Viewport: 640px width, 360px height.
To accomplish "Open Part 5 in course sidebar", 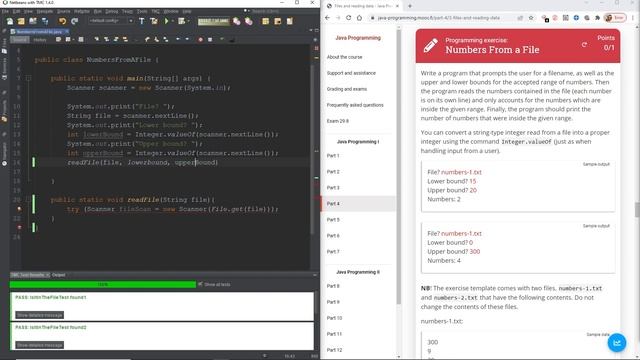I will tap(333, 220).
